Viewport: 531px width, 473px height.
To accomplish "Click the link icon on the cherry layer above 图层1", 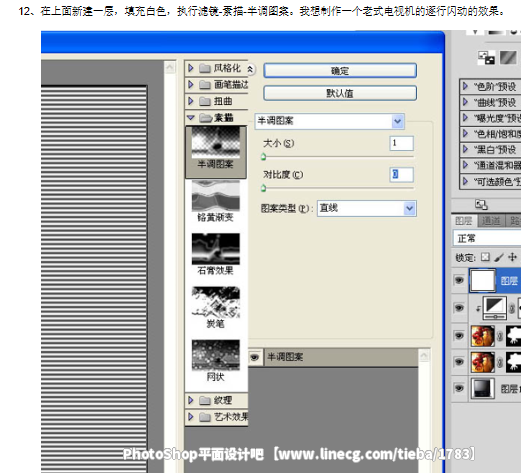I will [x=500, y=362].
